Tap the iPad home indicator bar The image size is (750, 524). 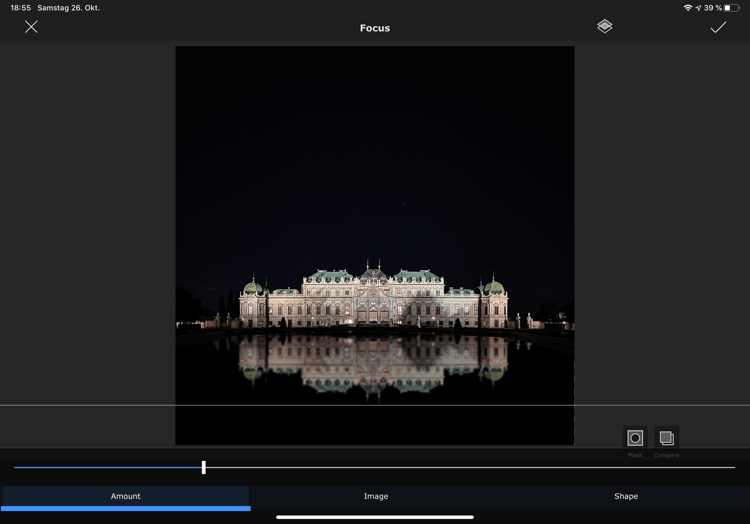(375, 517)
